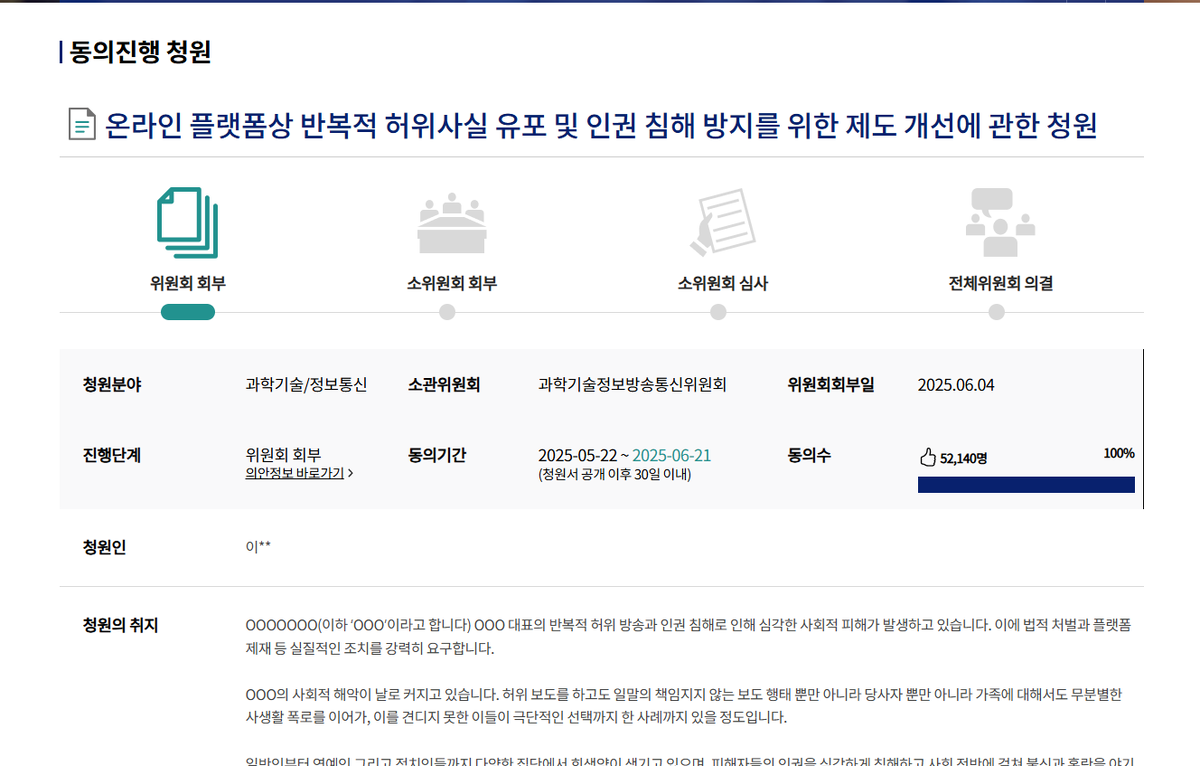Select the 소위원회 심사 step label
1200x766 pixels.
click(x=723, y=283)
